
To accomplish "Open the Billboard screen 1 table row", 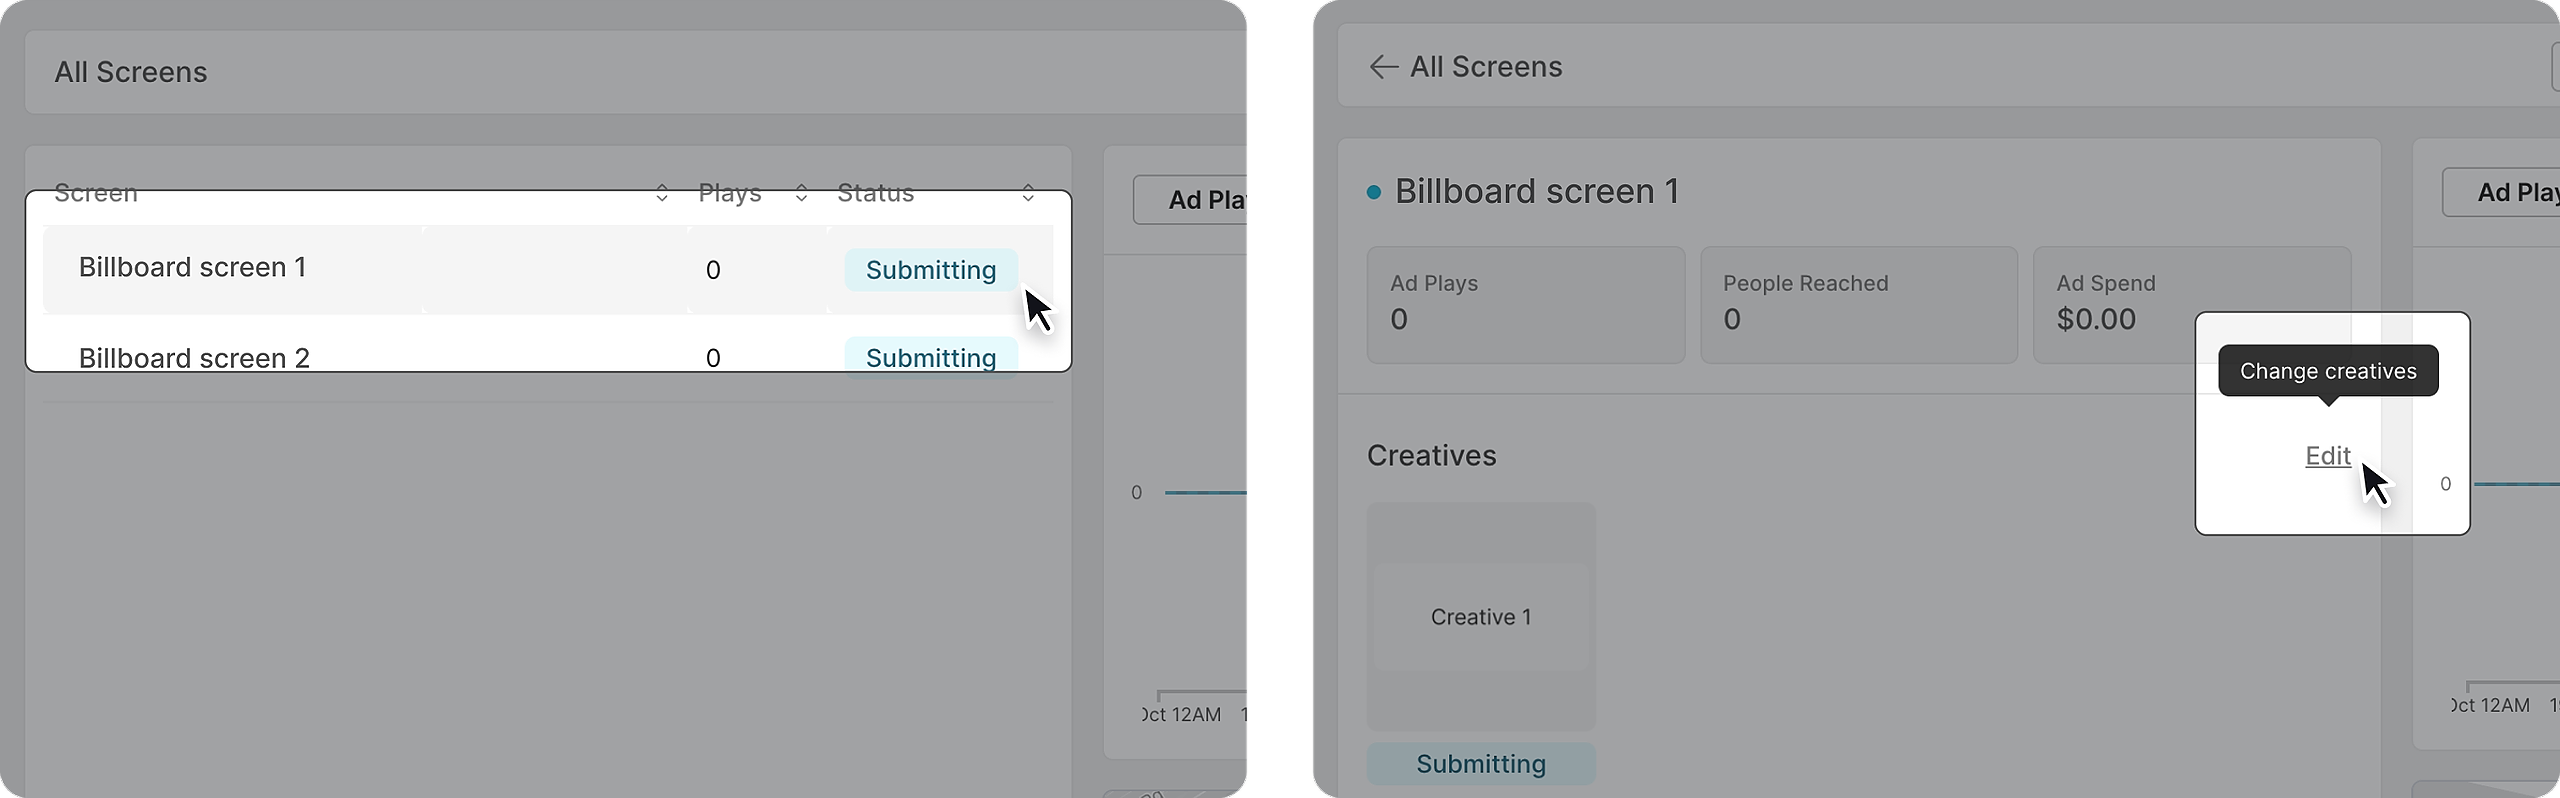I will pyautogui.click(x=193, y=268).
